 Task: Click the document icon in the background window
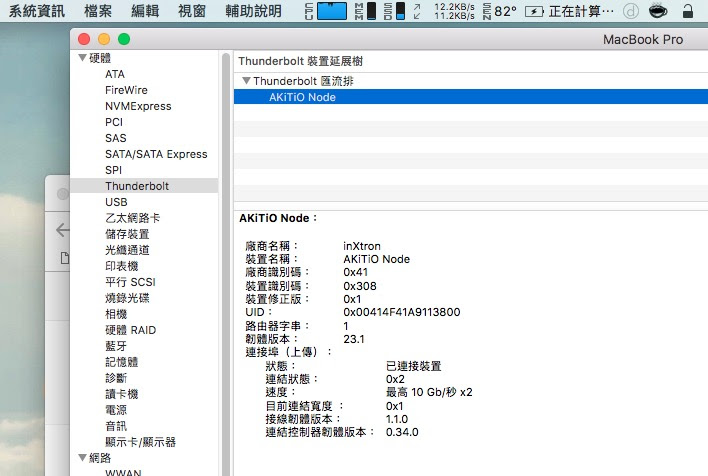pos(65,258)
